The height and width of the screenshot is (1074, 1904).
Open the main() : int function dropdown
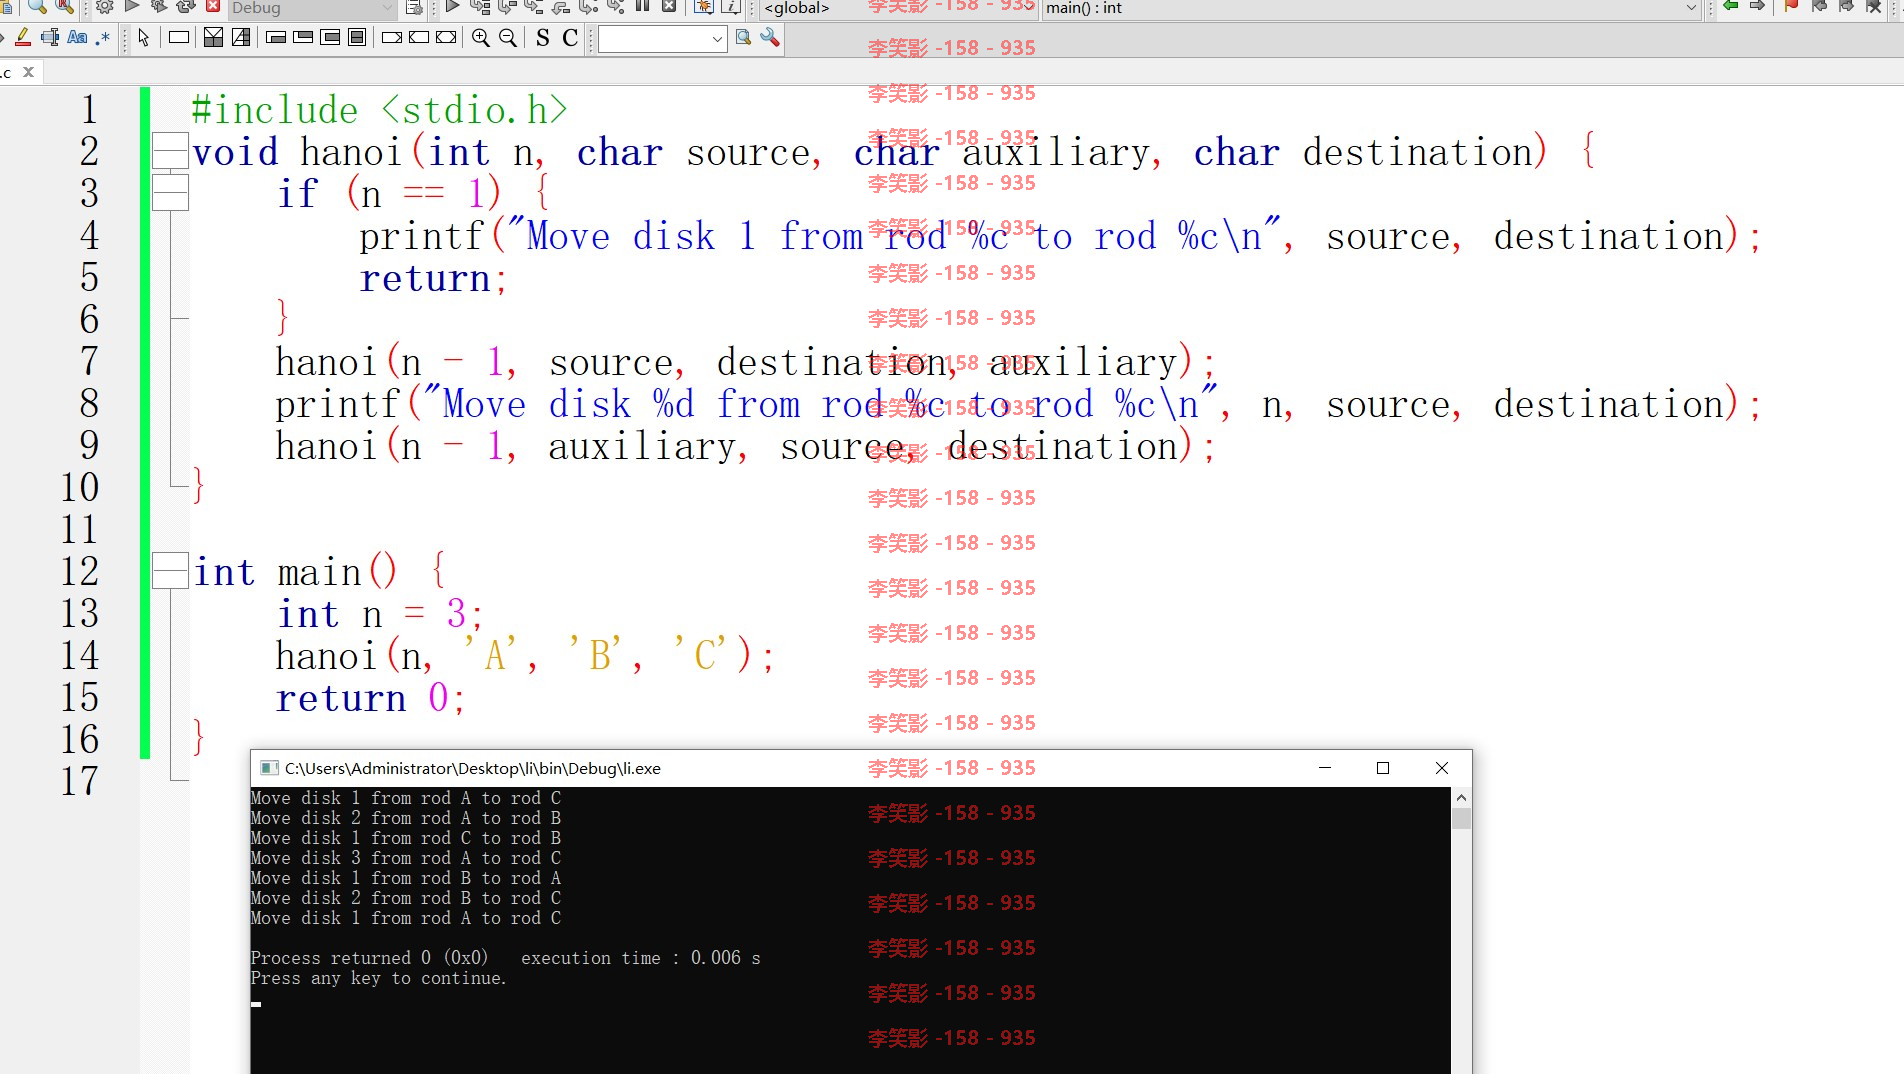[1371, 8]
